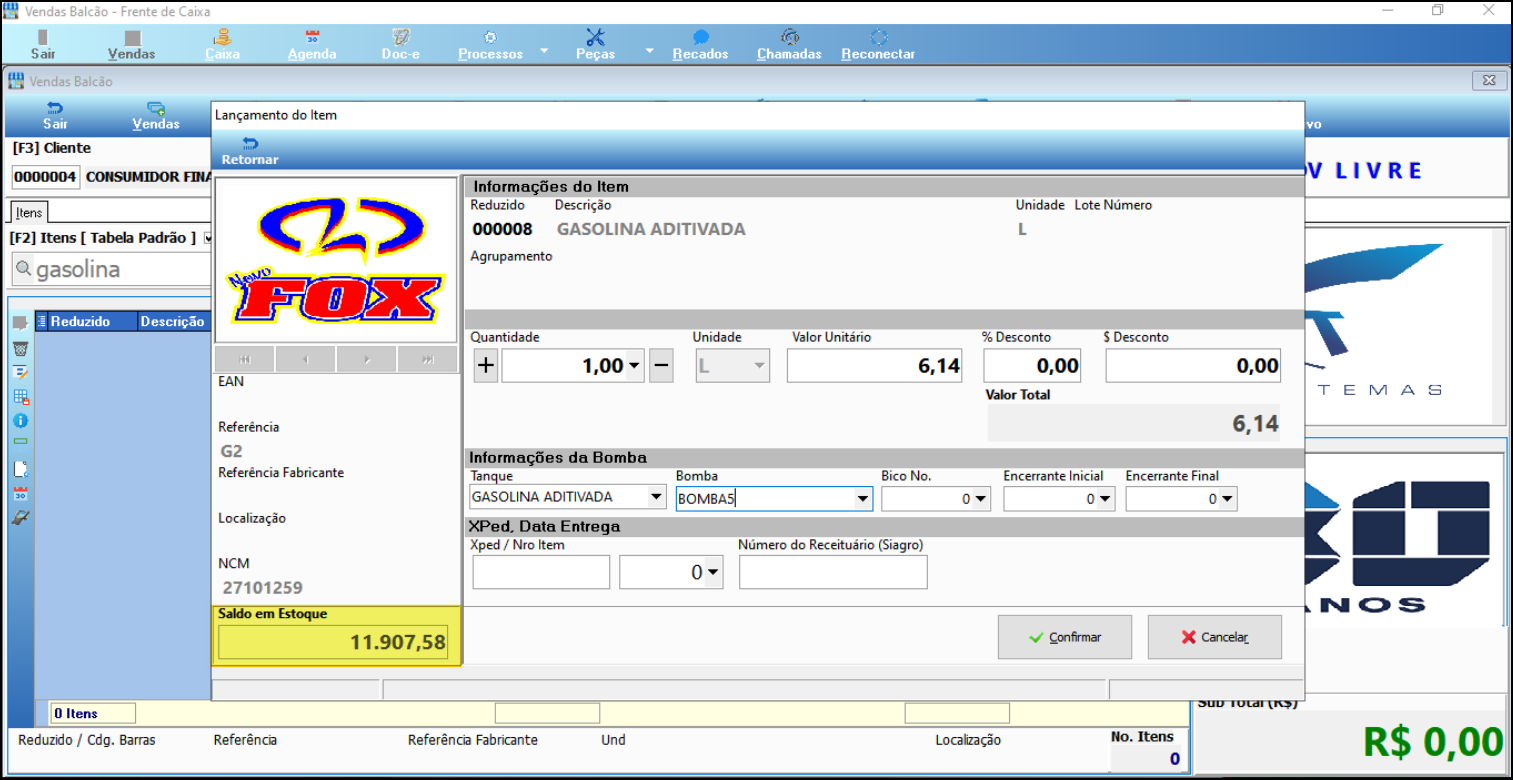Click the Valor Total value 6,14
This screenshot has width=1513, height=780.
pyautogui.click(x=1134, y=423)
